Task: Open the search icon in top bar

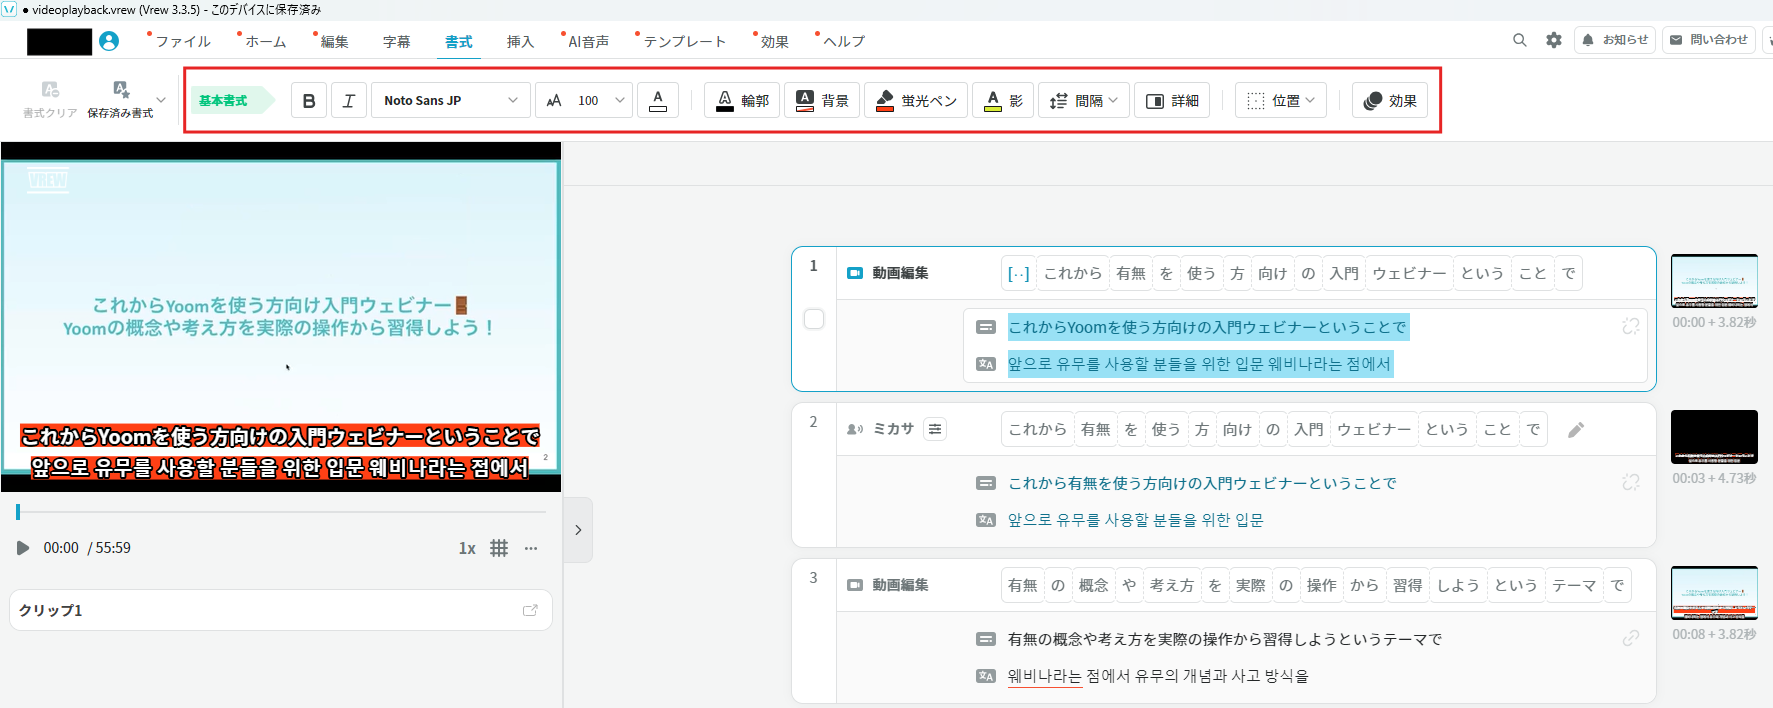Action: (x=1519, y=40)
